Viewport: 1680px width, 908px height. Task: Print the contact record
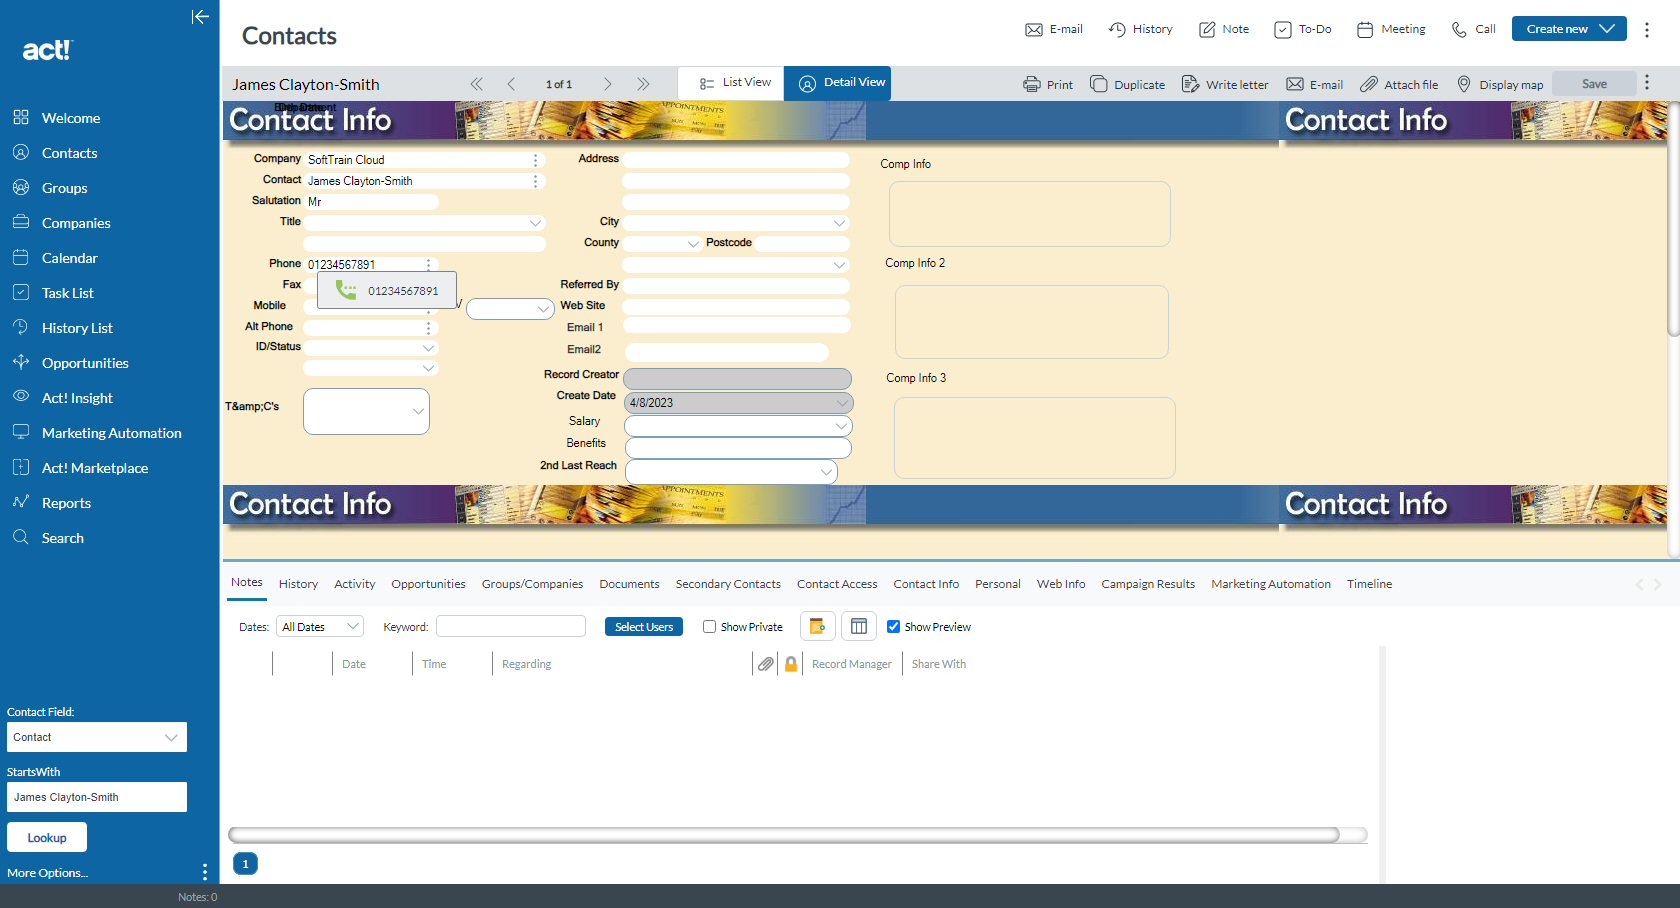[1048, 85]
